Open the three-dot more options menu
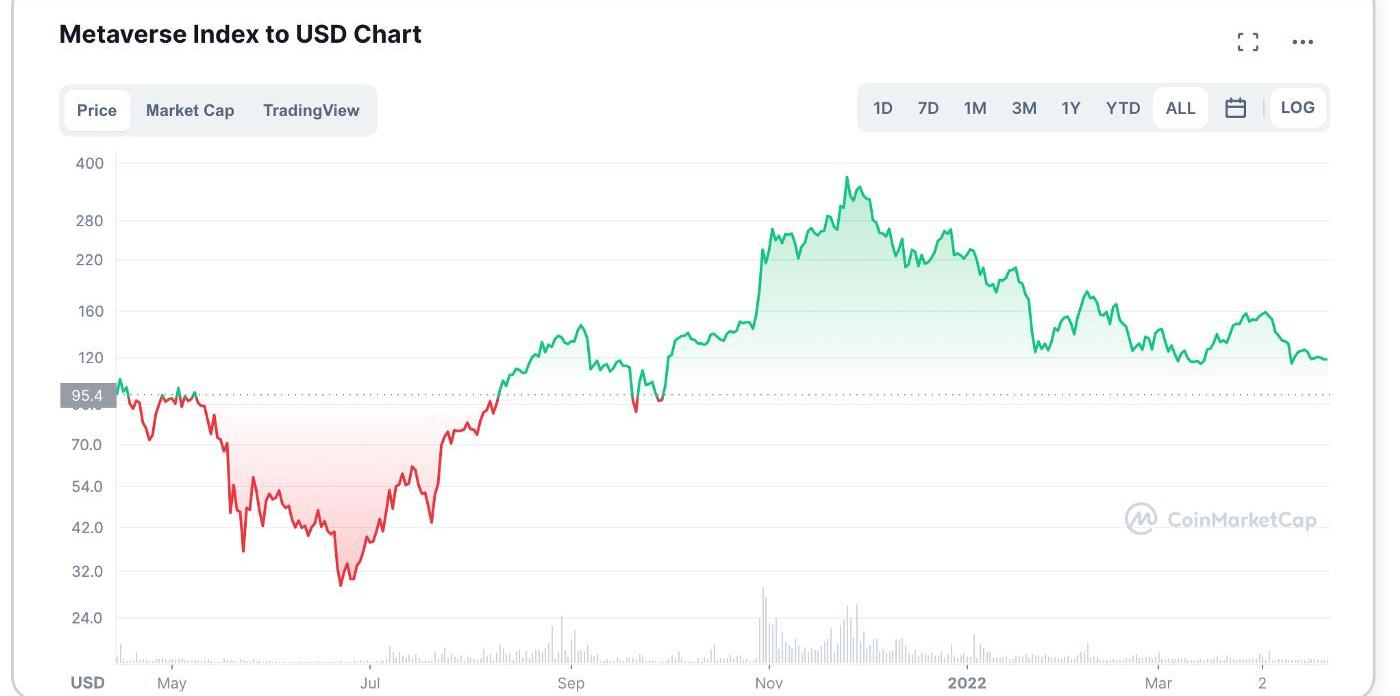The width and height of the screenshot is (1400, 696). (1302, 42)
